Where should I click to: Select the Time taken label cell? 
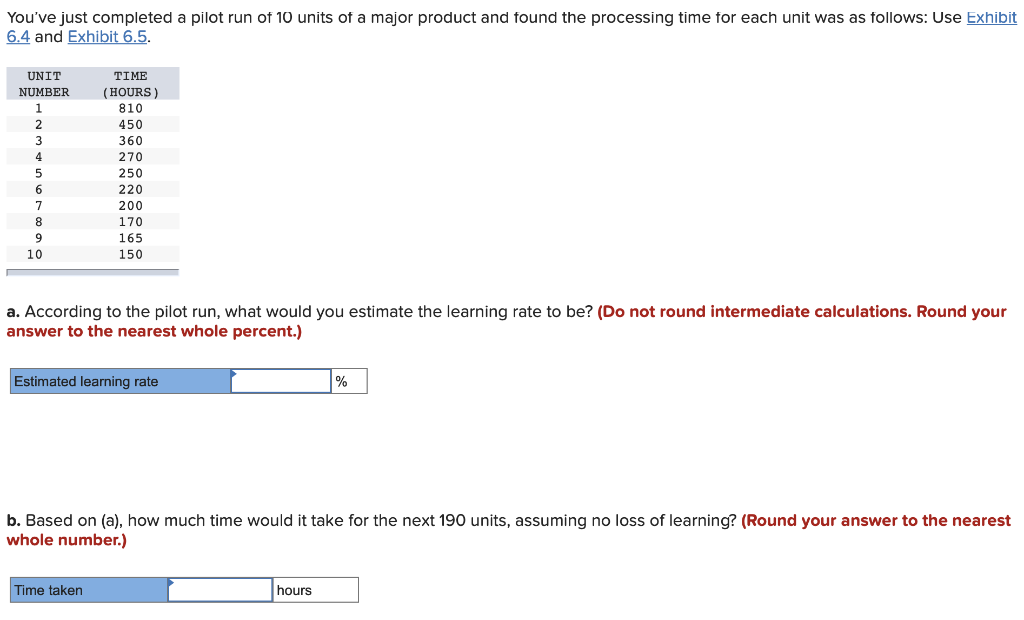89,590
